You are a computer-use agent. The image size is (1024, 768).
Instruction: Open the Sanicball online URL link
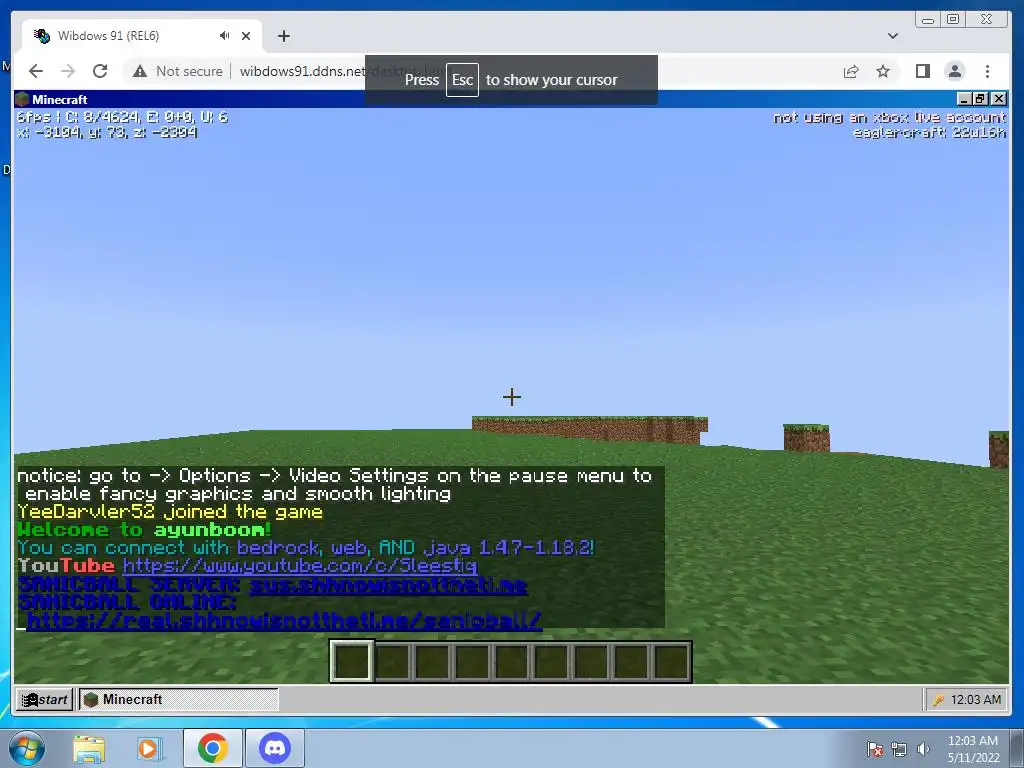tap(284, 620)
